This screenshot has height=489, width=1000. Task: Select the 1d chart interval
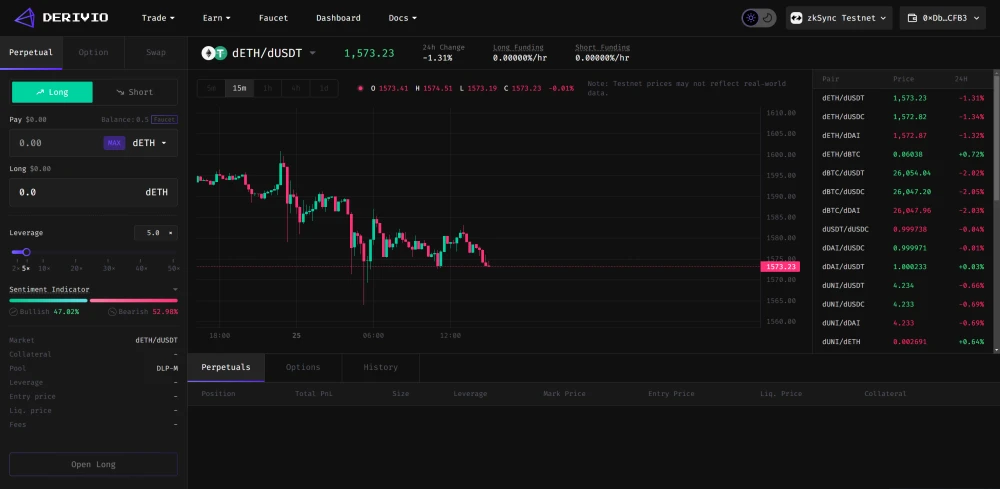point(324,88)
